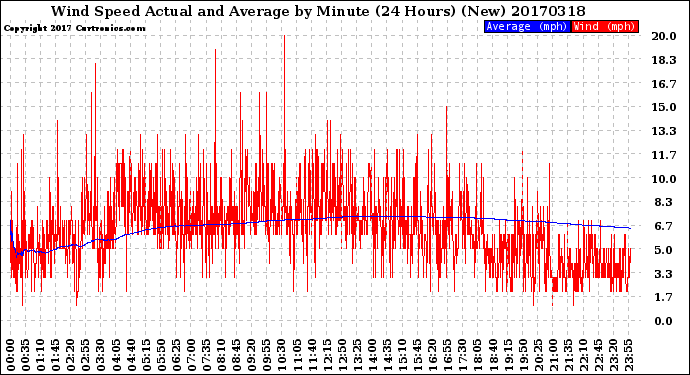Click the chart title text
The image size is (690, 375).
(318, 11)
